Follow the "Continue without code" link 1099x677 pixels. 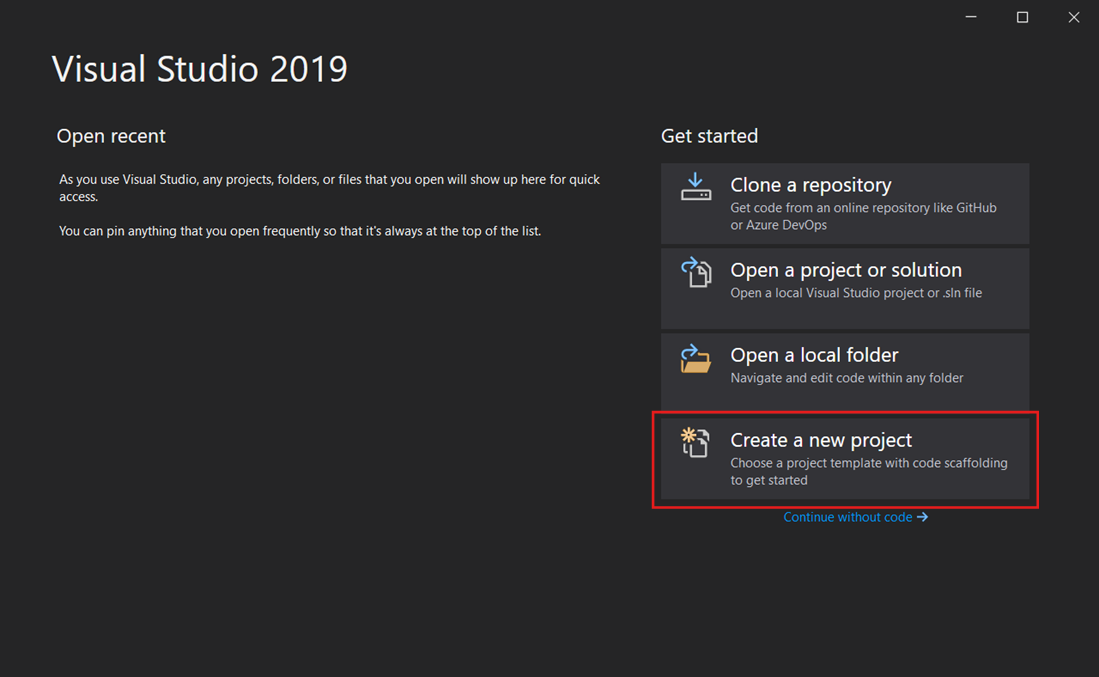(x=847, y=517)
